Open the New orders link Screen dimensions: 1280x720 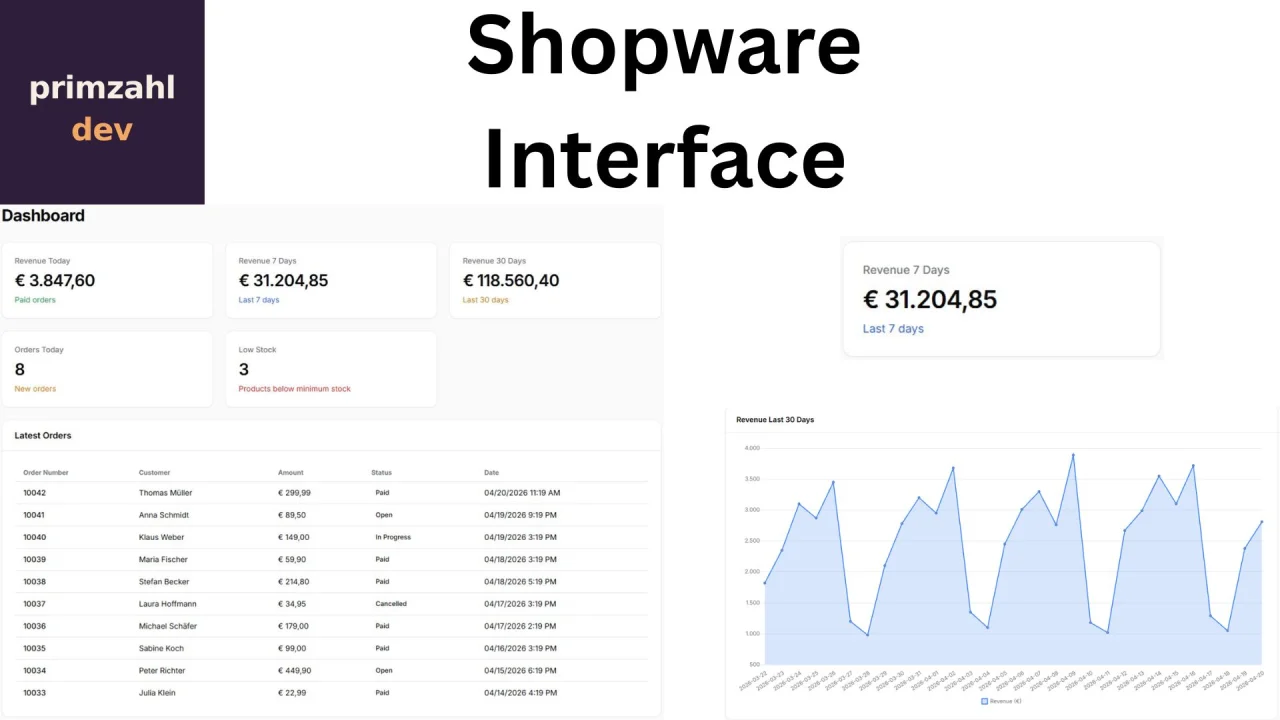tap(35, 389)
